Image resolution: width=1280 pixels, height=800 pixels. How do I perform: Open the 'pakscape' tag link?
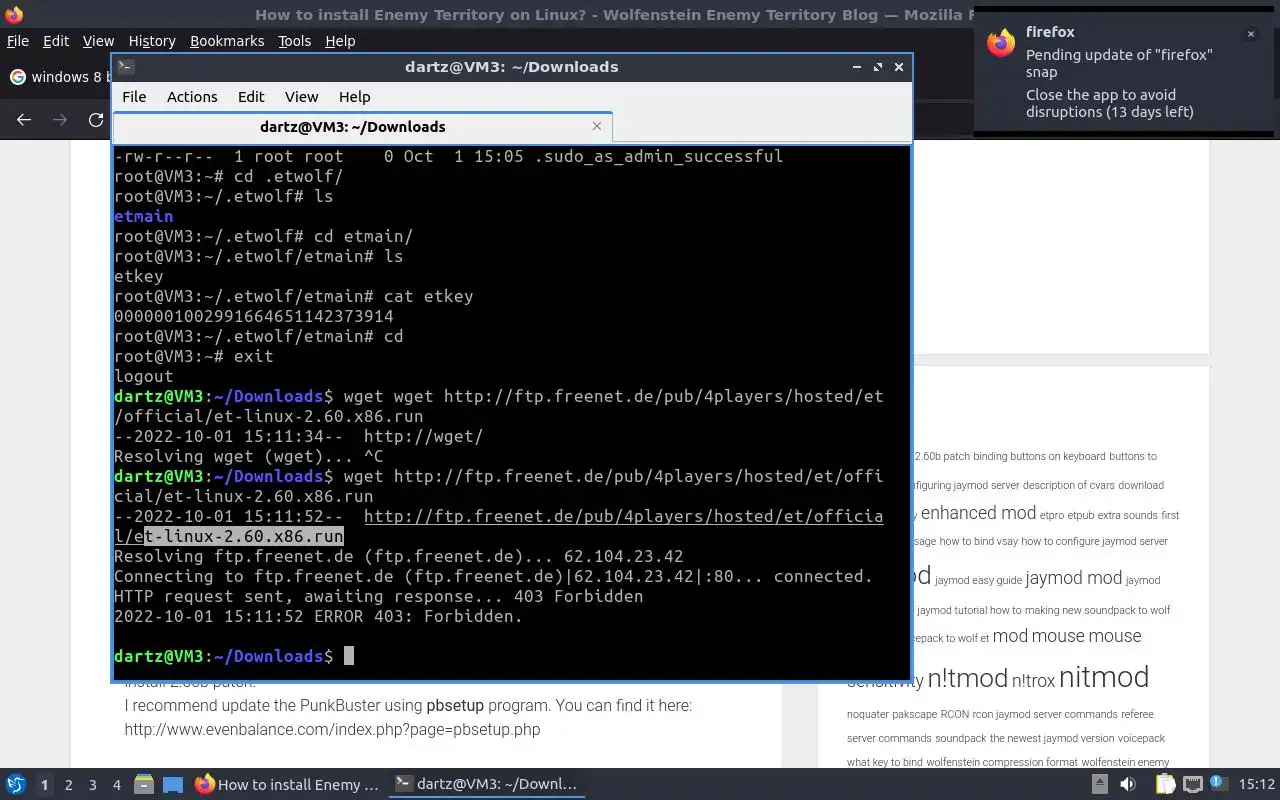[914, 714]
